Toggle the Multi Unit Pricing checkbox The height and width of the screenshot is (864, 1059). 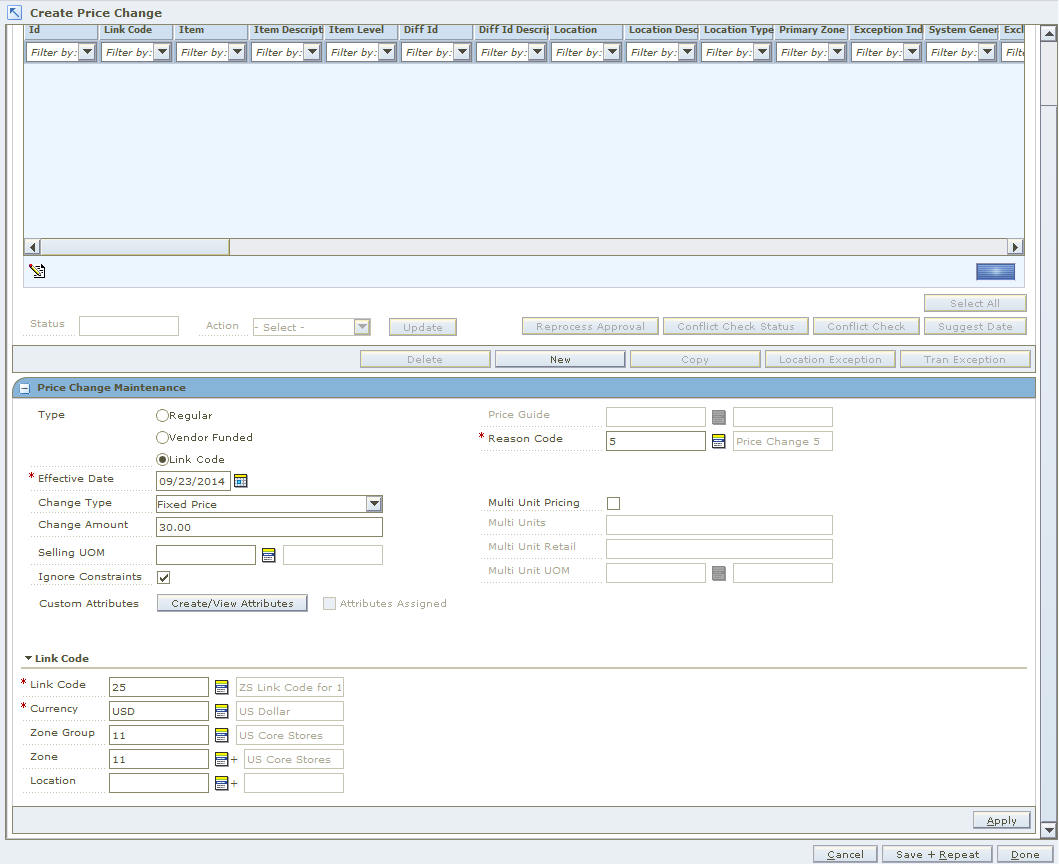click(x=613, y=503)
